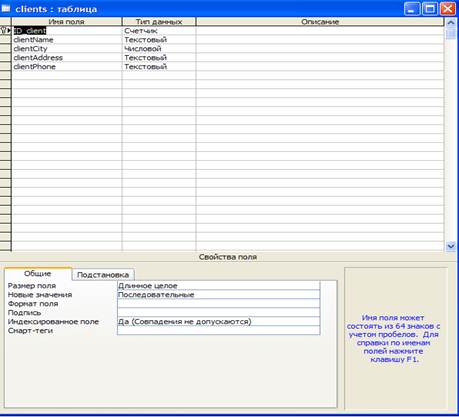
Task: Click Новые значения property field
Action: pyautogui.click(x=219, y=295)
